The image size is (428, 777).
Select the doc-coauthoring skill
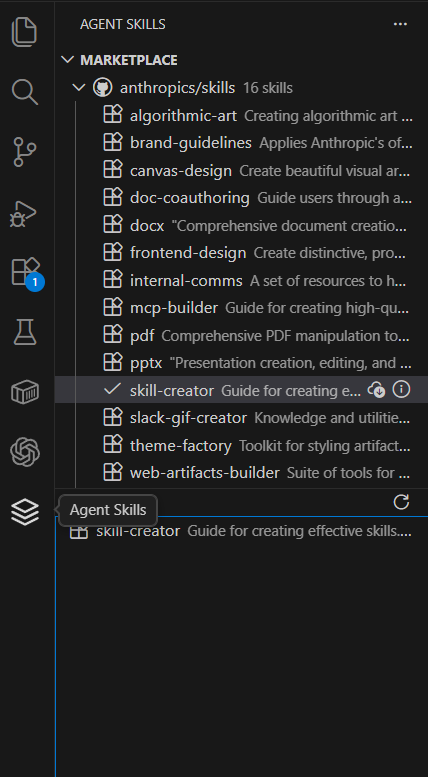[x=241, y=198]
